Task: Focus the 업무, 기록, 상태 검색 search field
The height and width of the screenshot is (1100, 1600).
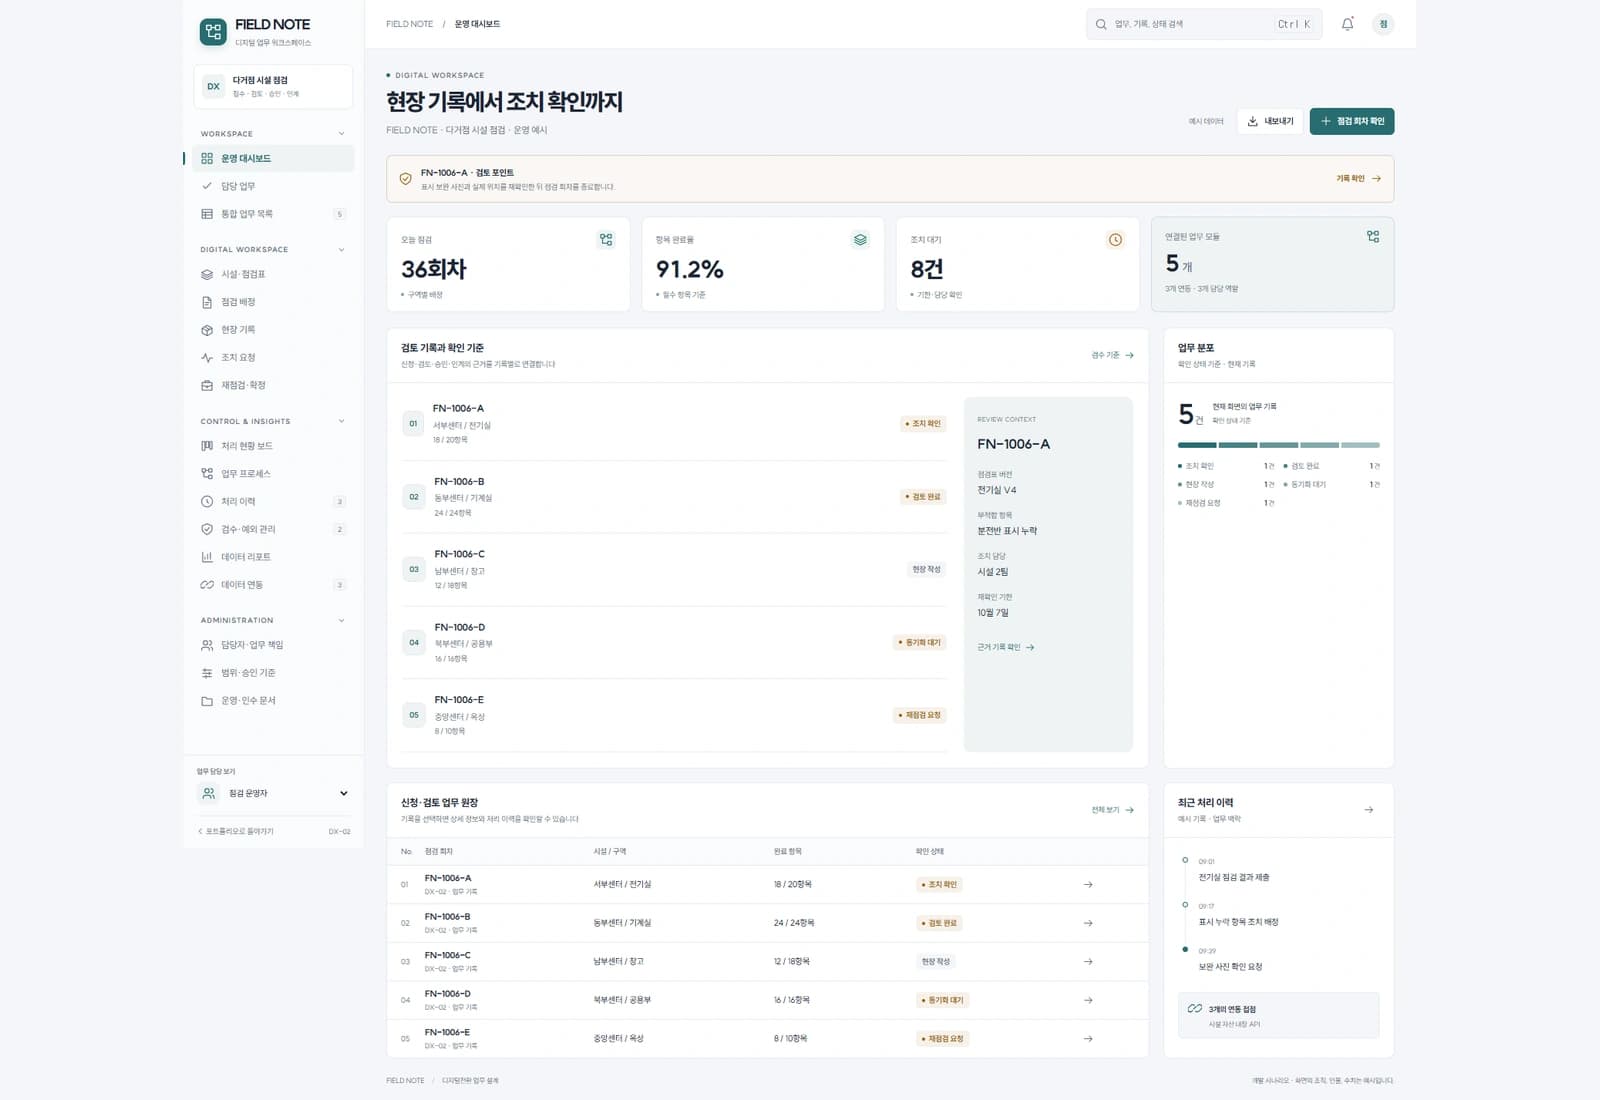Action: tap(1204, 24)
